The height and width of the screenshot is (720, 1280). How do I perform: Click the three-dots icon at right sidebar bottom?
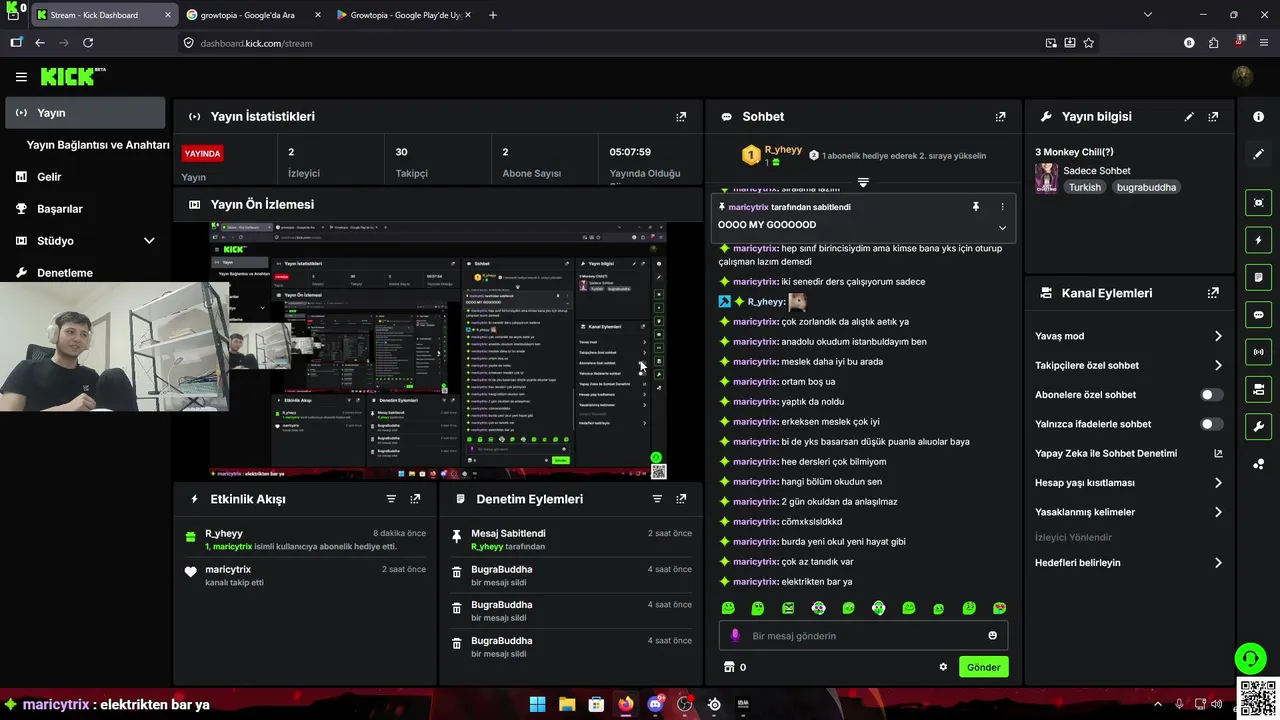pyautogui.click(x=1258, y=463)
